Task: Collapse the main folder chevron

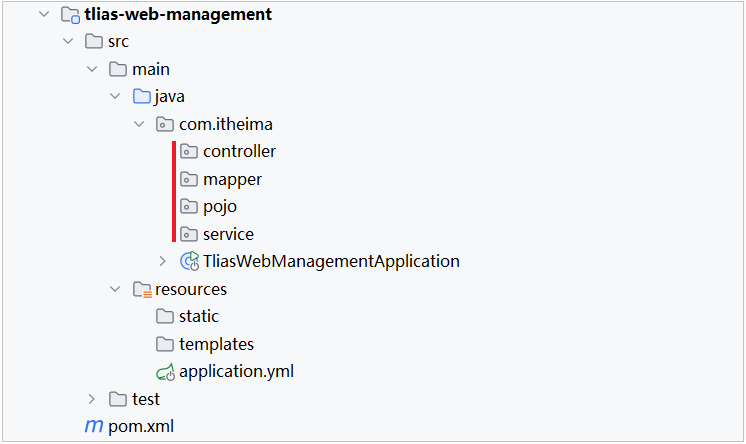Action: click(x=92, y=70)
